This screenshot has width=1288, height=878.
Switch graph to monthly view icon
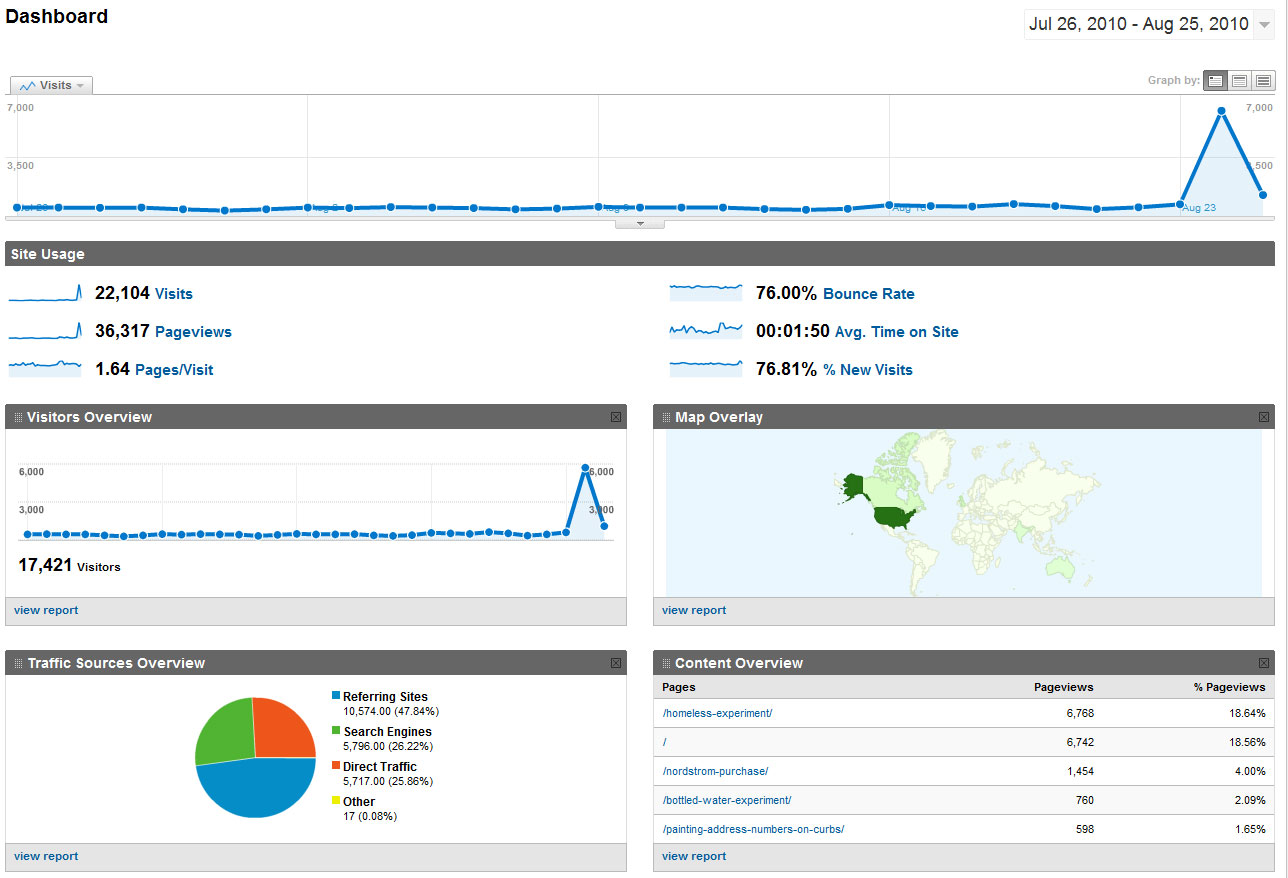1264,81
